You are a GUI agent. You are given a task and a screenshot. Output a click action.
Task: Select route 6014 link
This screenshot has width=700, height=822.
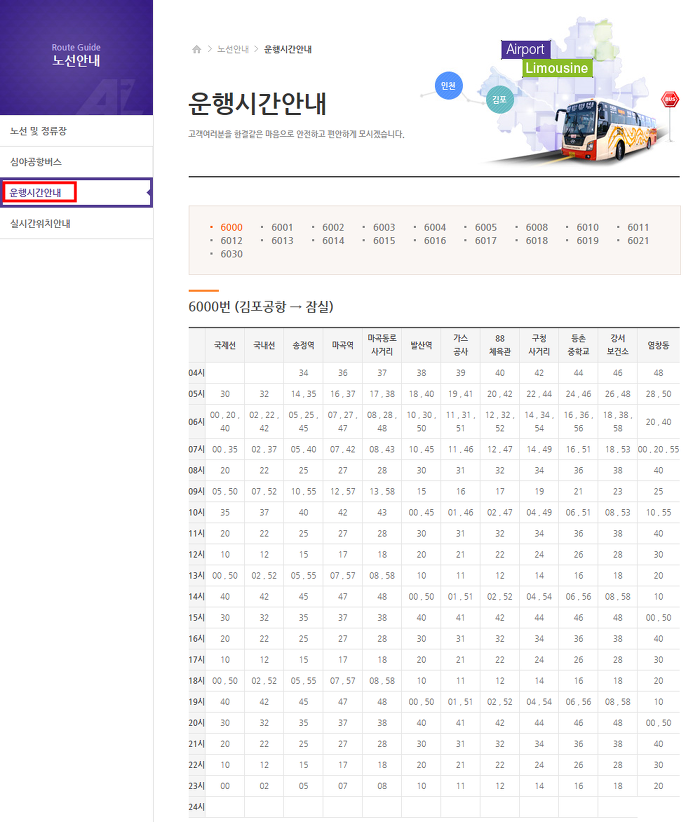coord(333,241)
